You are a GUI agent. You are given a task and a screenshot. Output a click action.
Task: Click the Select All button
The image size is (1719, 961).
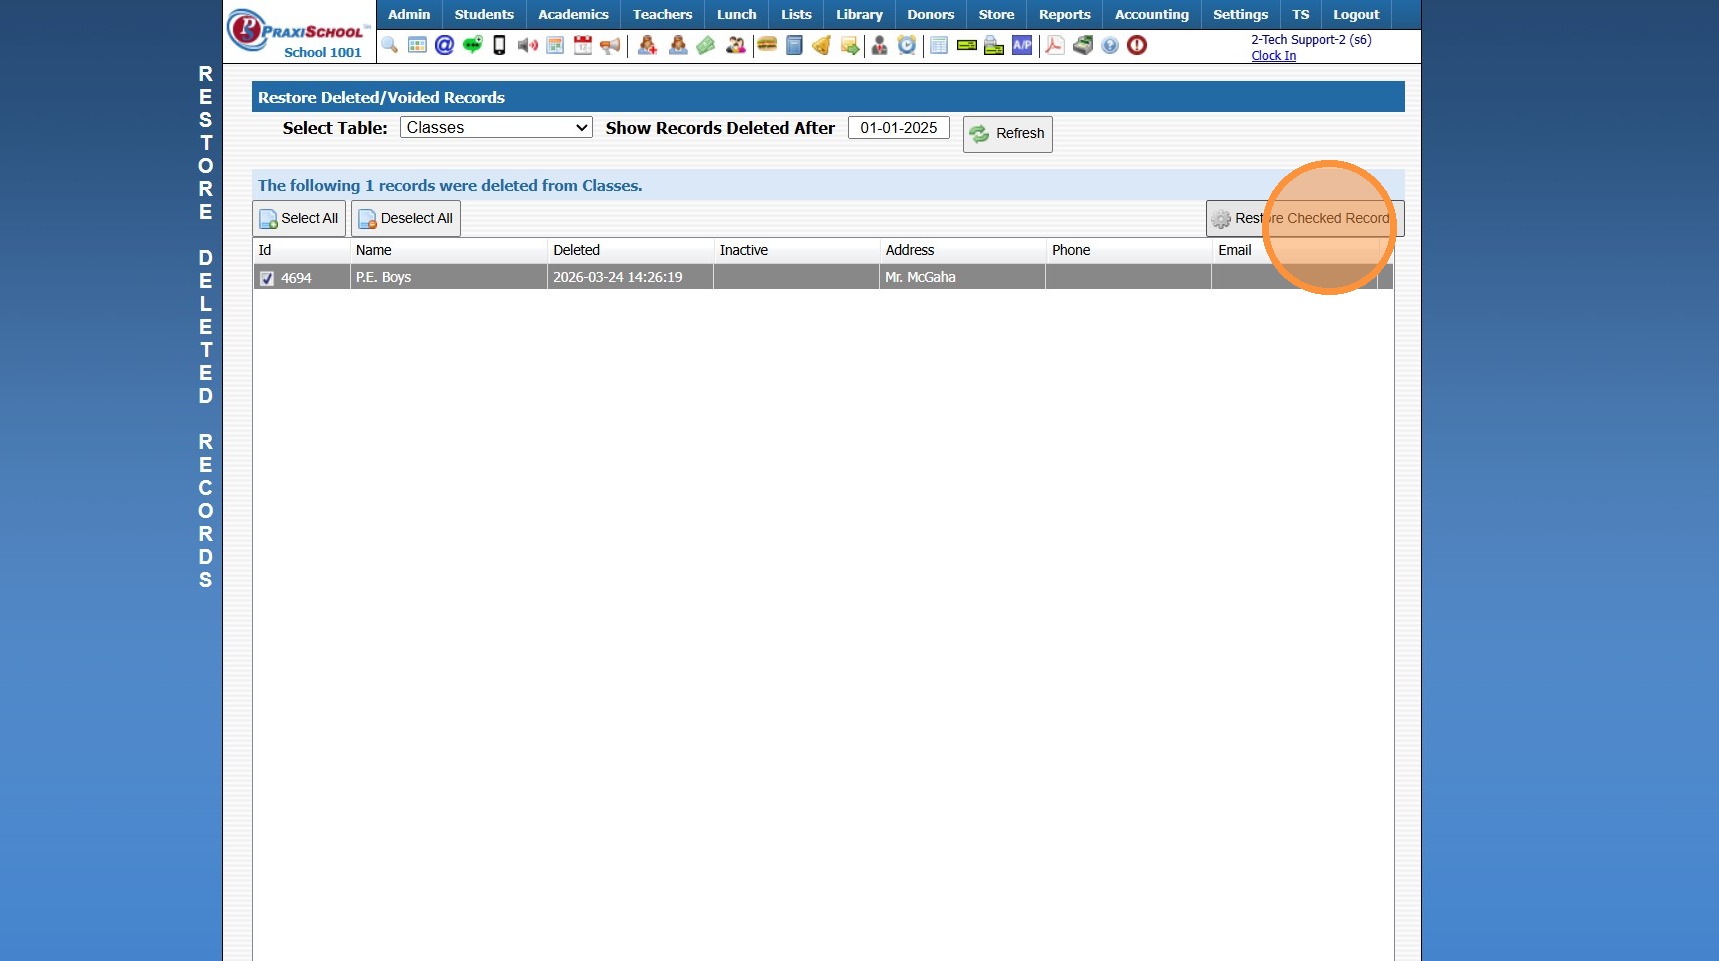(x=299, y=218)
